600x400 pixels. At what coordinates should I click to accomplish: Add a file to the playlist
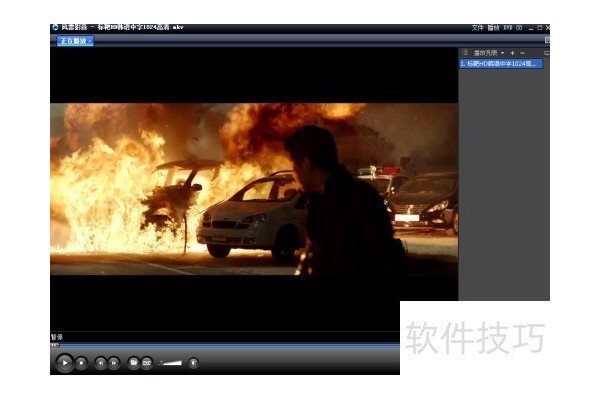512,53
